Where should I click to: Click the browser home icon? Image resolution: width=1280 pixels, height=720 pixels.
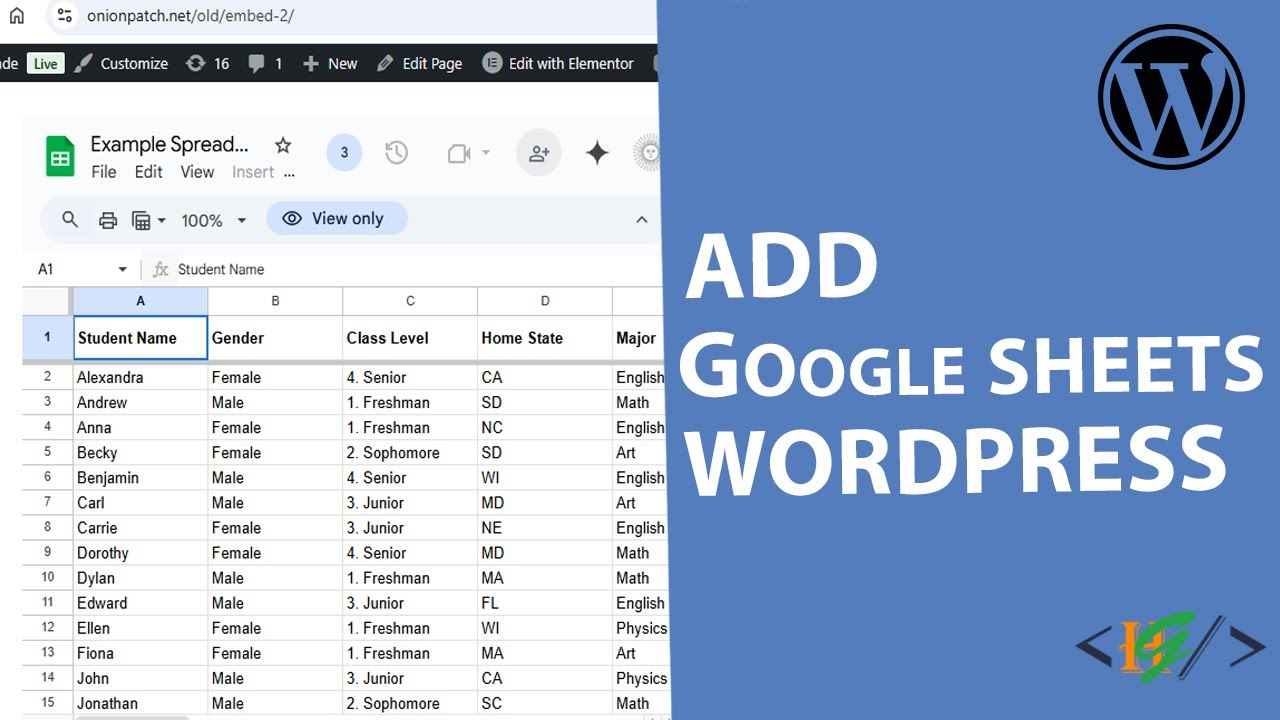[16, 16]
